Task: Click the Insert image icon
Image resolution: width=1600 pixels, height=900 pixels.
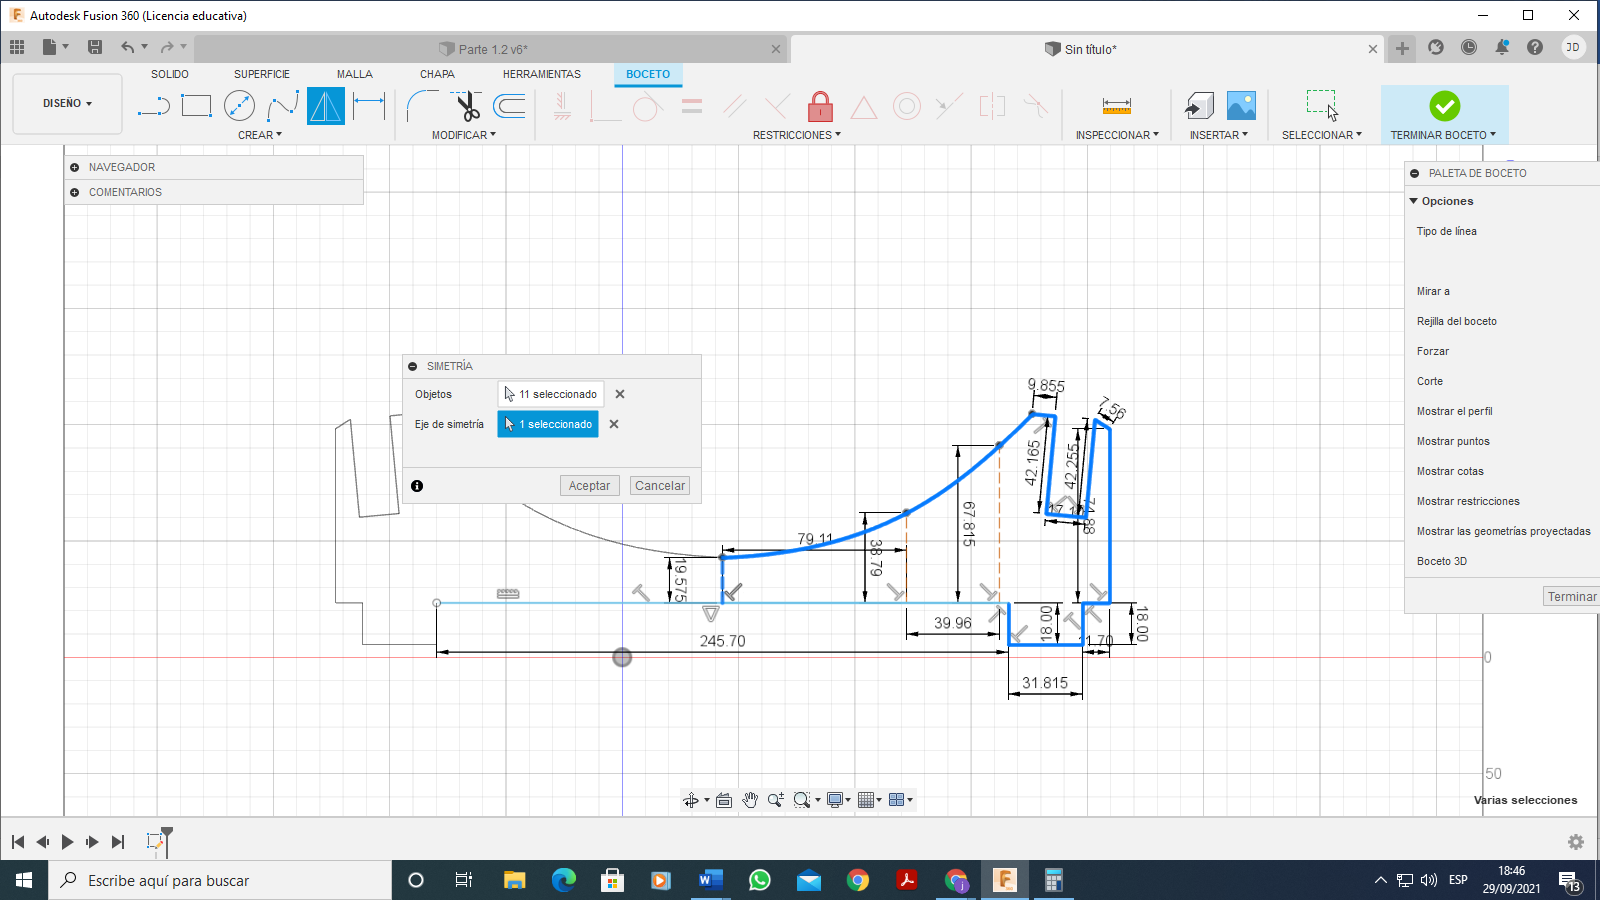Action: coord(1241,106)
